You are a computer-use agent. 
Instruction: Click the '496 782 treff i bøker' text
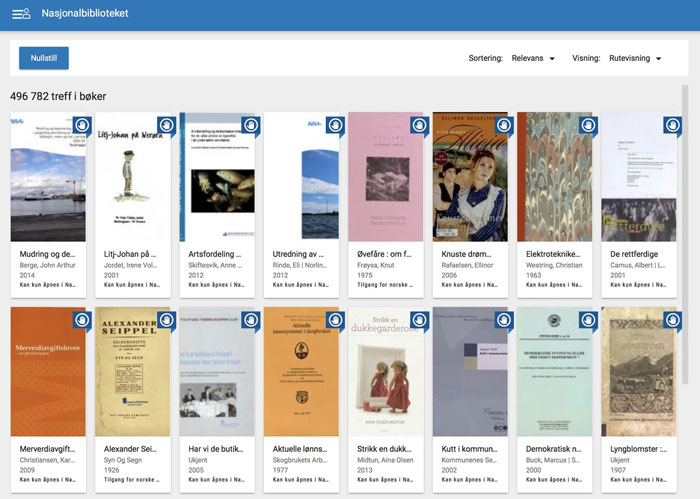click(58, 96)
